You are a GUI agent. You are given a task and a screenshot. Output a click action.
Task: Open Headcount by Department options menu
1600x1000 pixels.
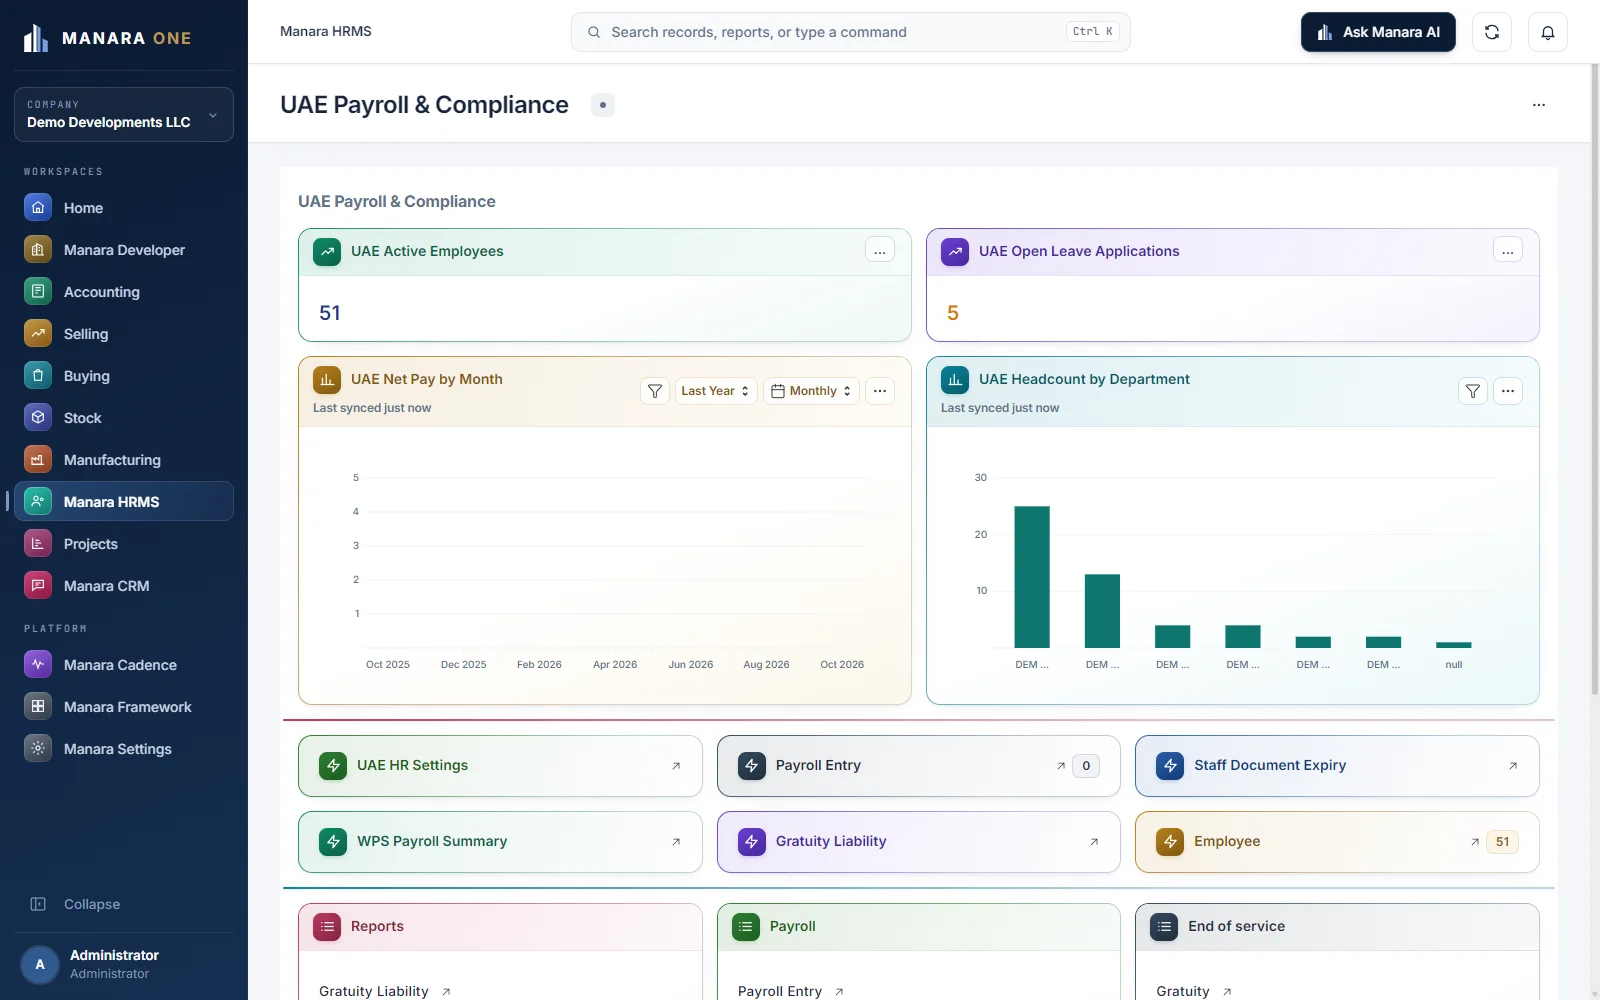pos(1508,391)
